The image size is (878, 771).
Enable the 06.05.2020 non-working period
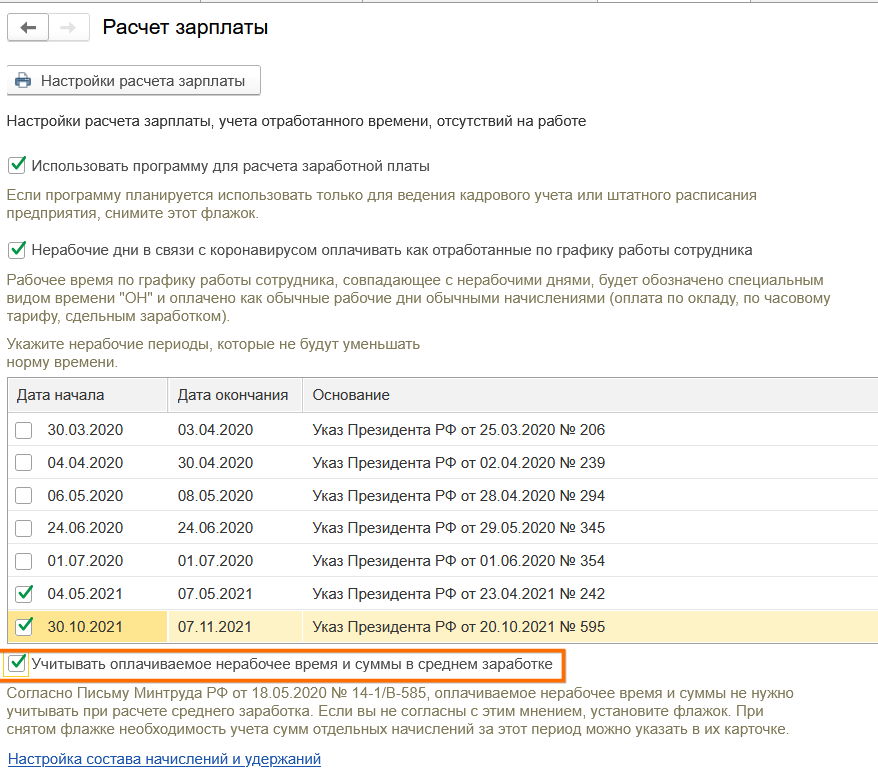pyautogui.click(x=24, y=496)
